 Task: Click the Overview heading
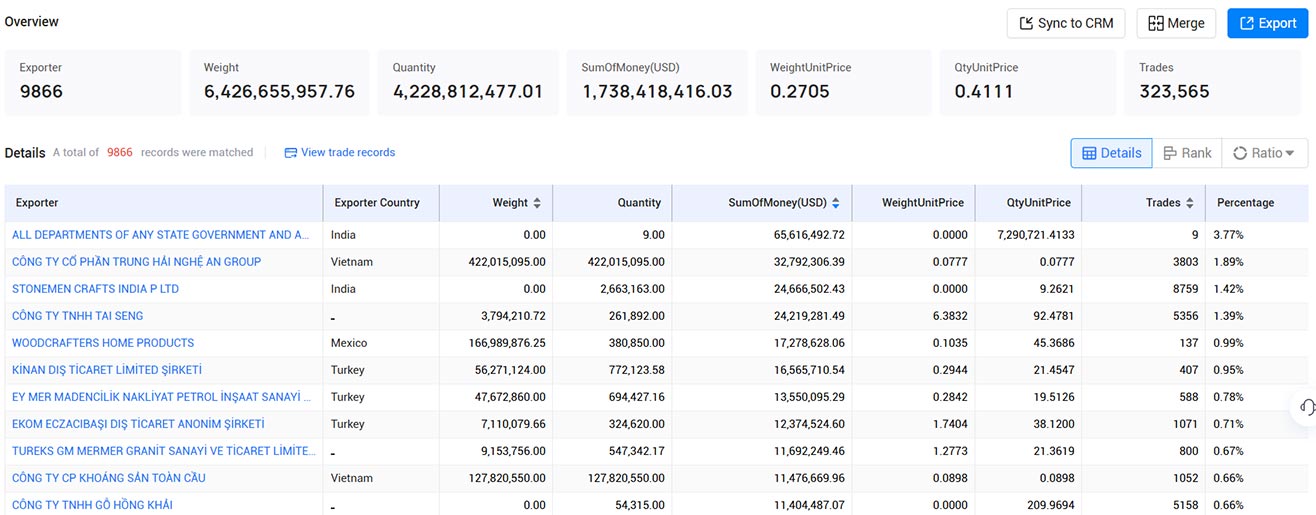[x=32, y=22]
